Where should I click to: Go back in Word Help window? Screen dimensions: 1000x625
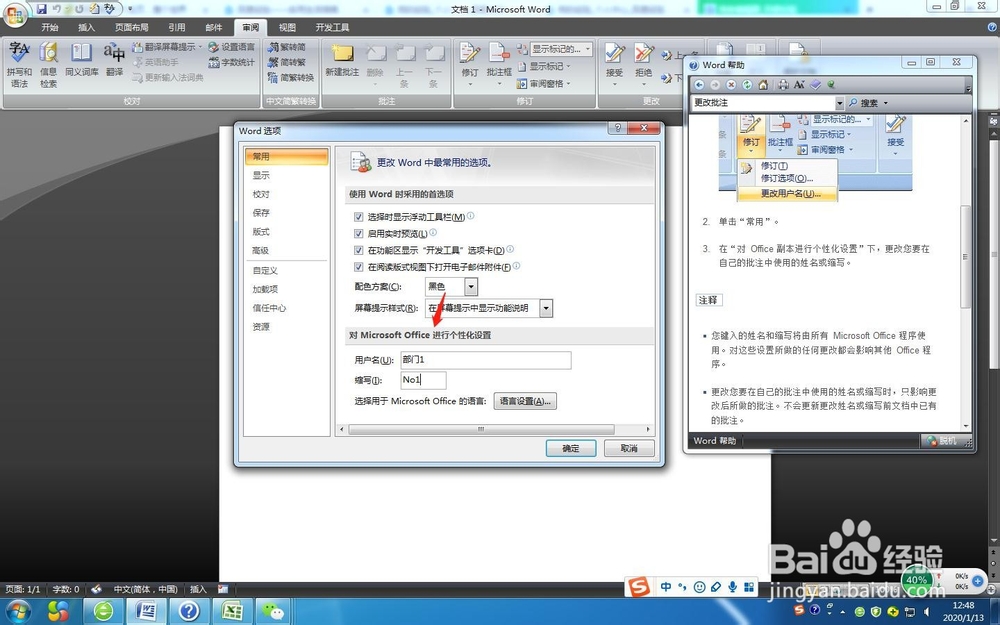pyautogui.click(x=700, y=85)
